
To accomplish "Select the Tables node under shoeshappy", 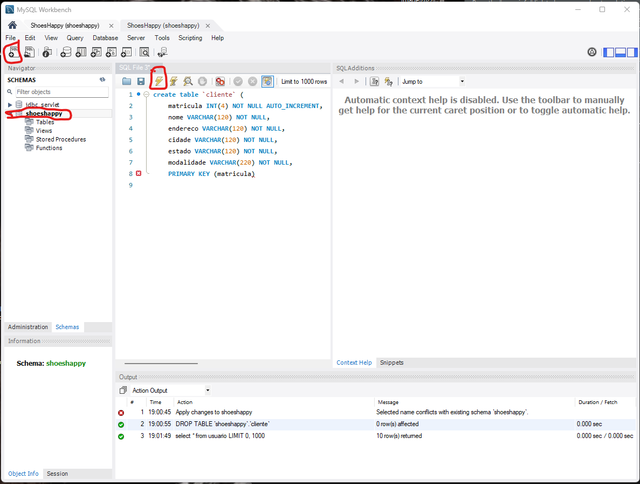I will click(45, 122).
